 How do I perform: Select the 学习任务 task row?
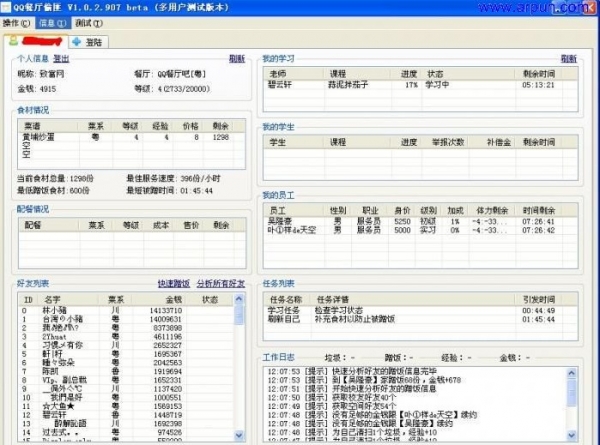[420, 310]
